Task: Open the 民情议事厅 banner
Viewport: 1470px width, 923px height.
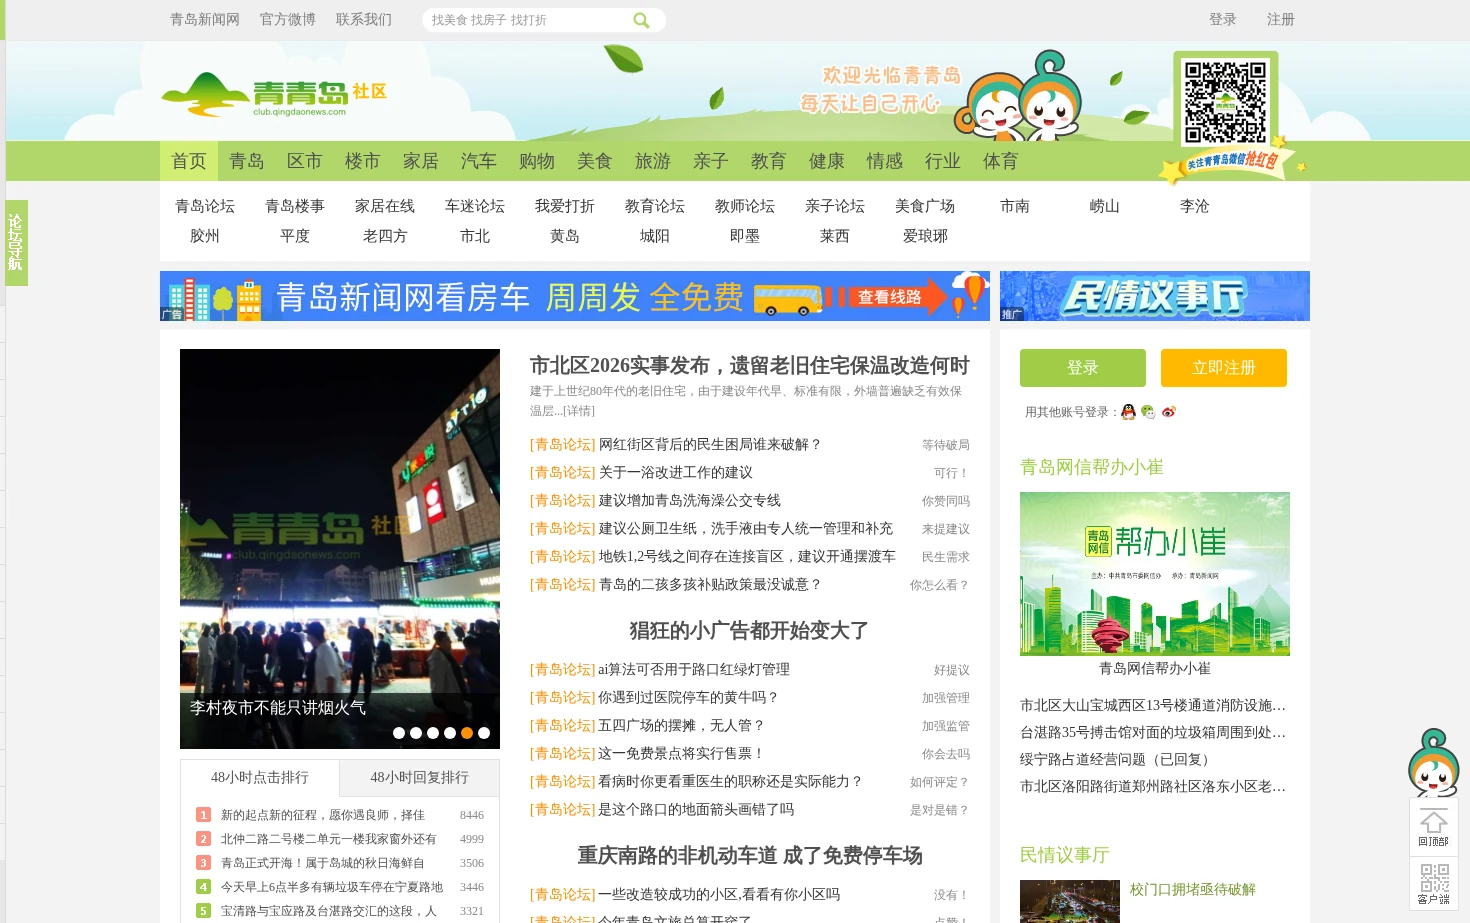Action: (x=1155, y=296)
